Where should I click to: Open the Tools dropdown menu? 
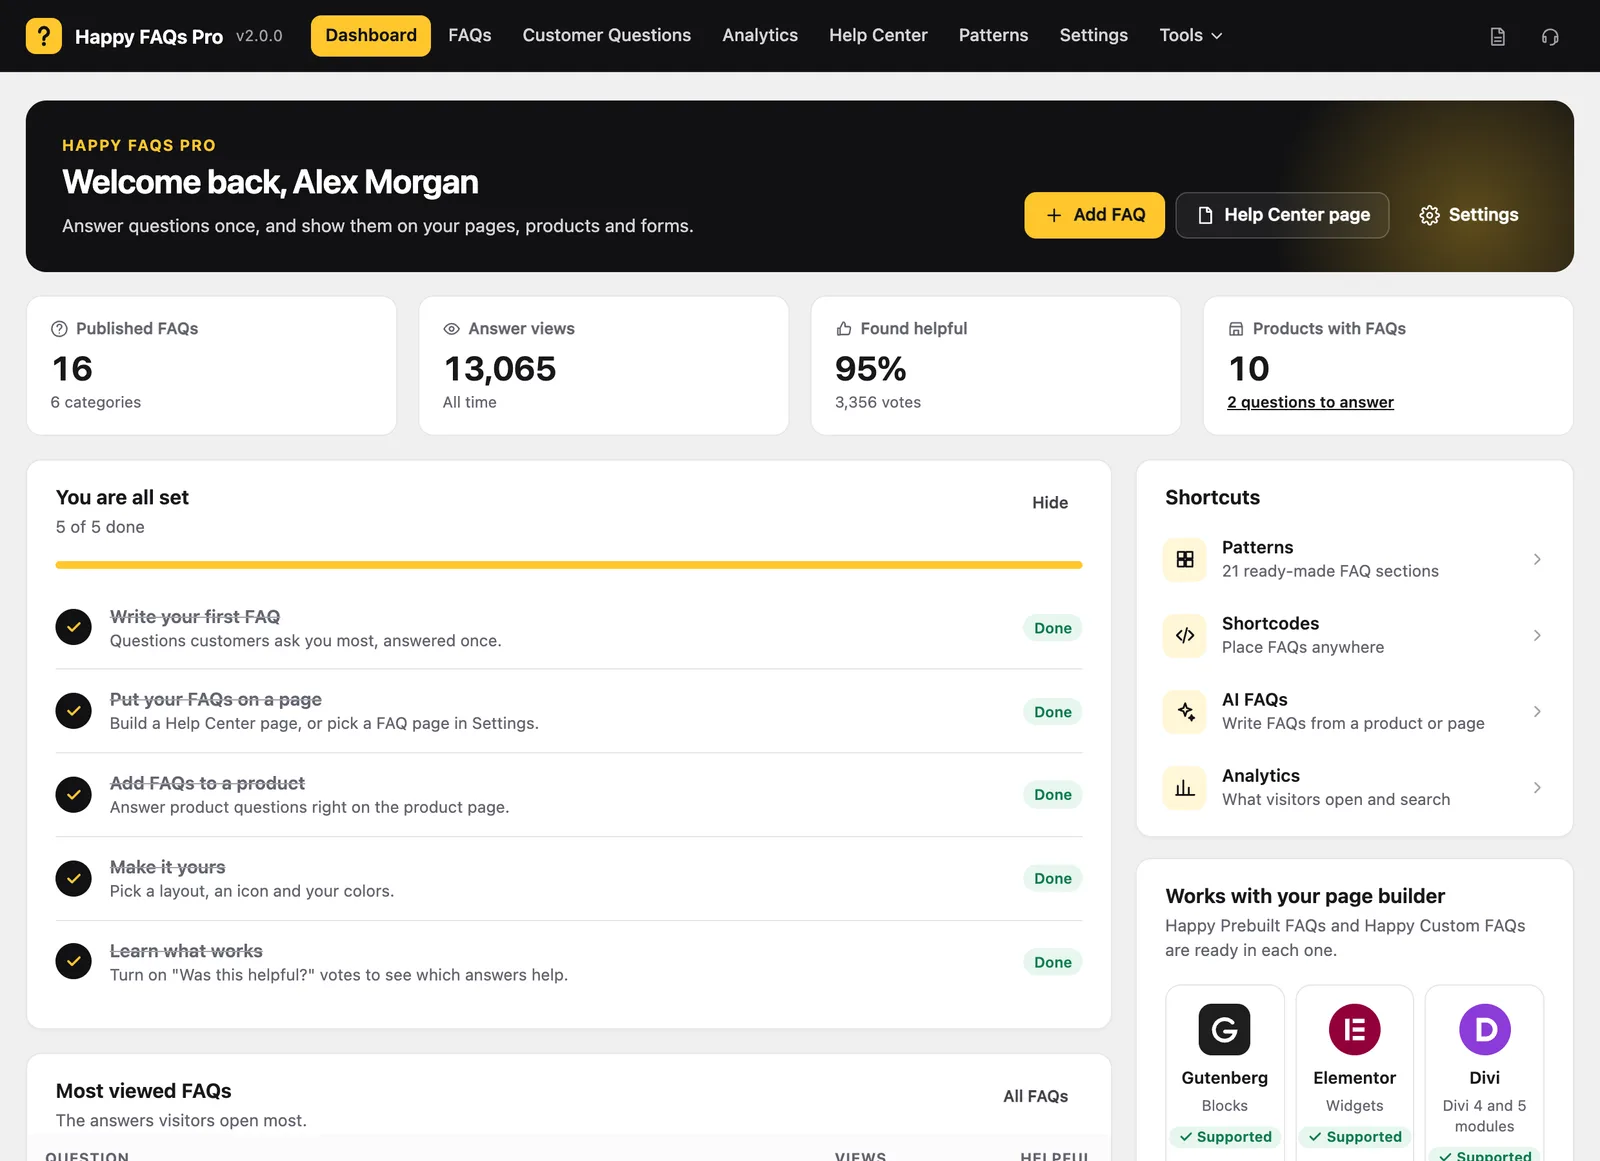tap(1190, 36)
